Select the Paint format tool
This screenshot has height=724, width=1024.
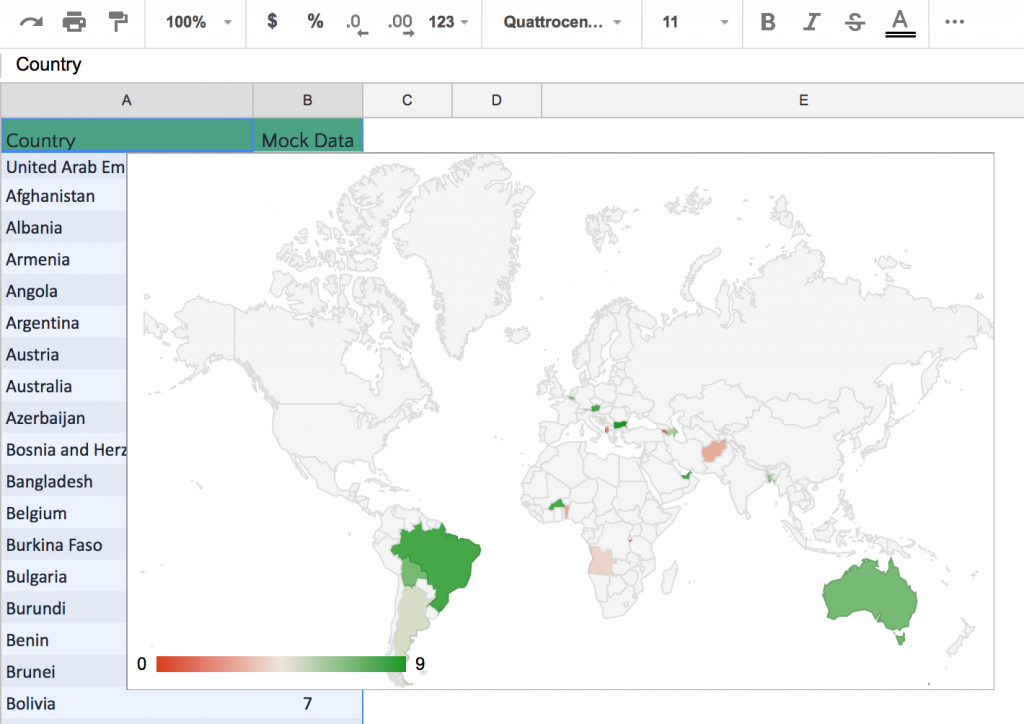(x=116, y=21)
